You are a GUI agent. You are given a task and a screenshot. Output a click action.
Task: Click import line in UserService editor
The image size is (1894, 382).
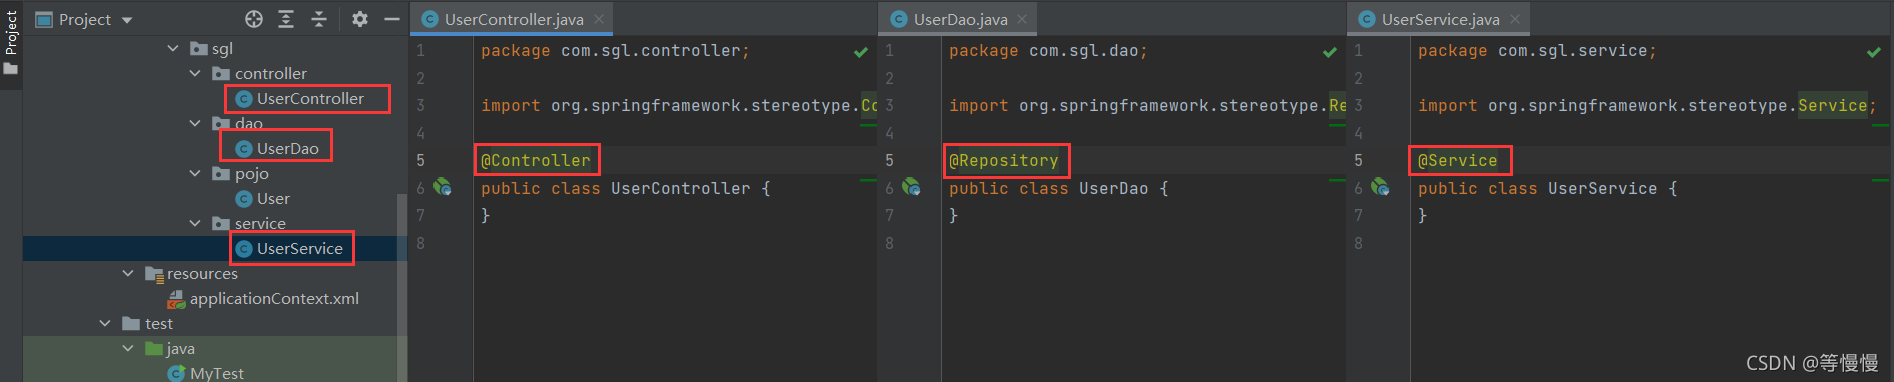[x=1647, y=105]
